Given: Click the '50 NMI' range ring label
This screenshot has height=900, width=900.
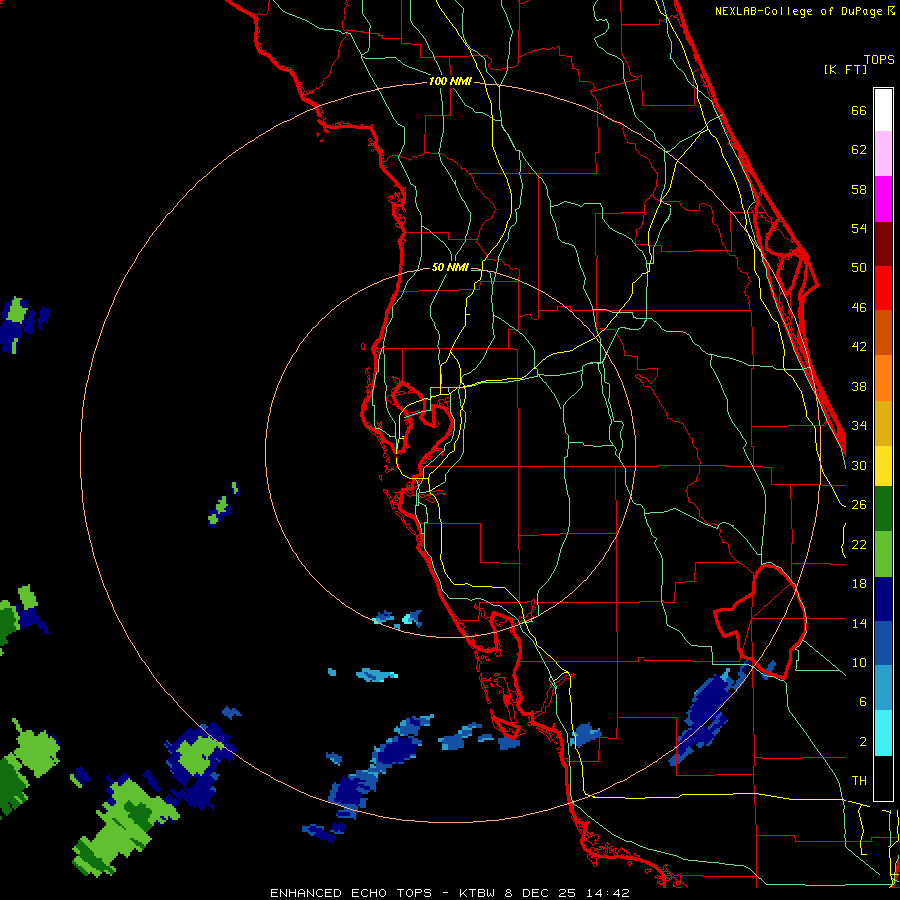Looking at the screenshot, I should [450, 267].
